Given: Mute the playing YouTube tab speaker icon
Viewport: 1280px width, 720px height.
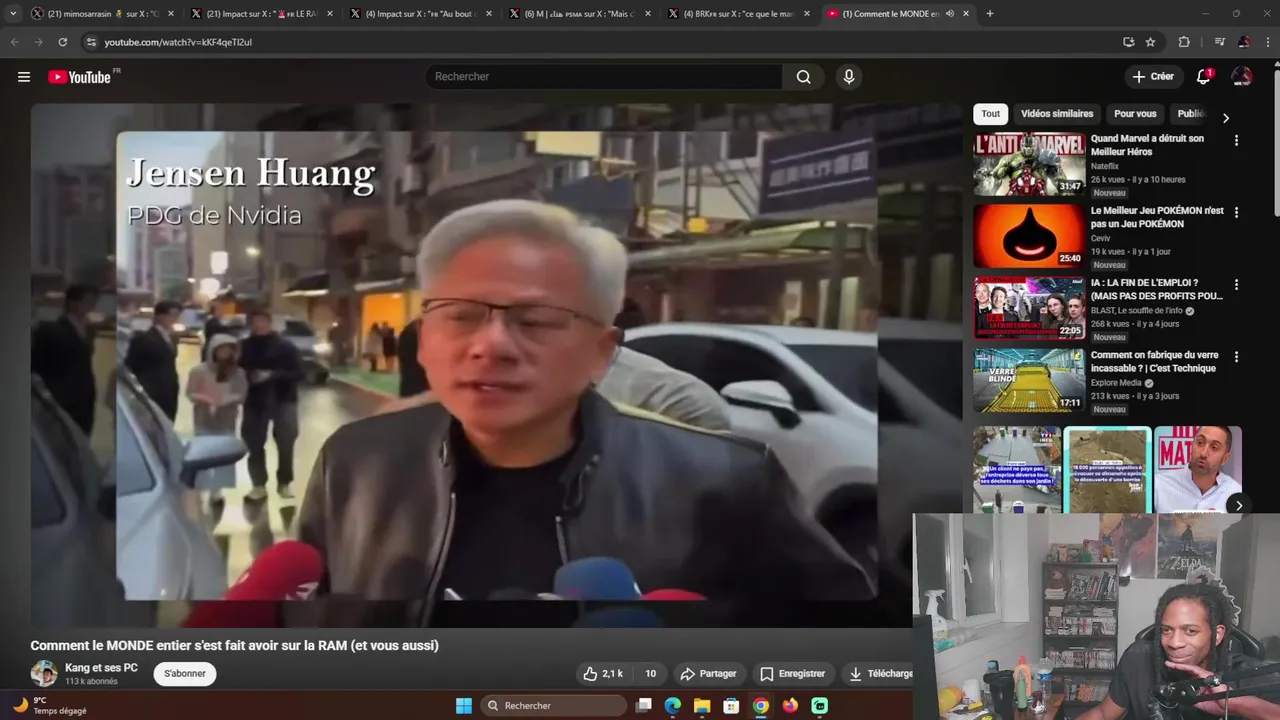Looking at the screenshot, I should coord(949,14).
